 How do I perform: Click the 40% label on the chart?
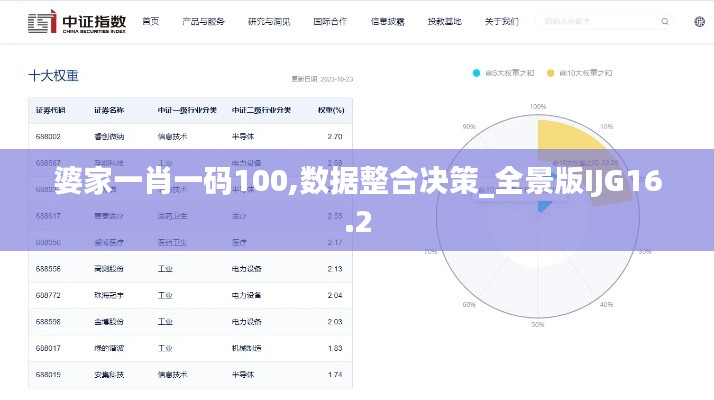(x=606, y=304)
